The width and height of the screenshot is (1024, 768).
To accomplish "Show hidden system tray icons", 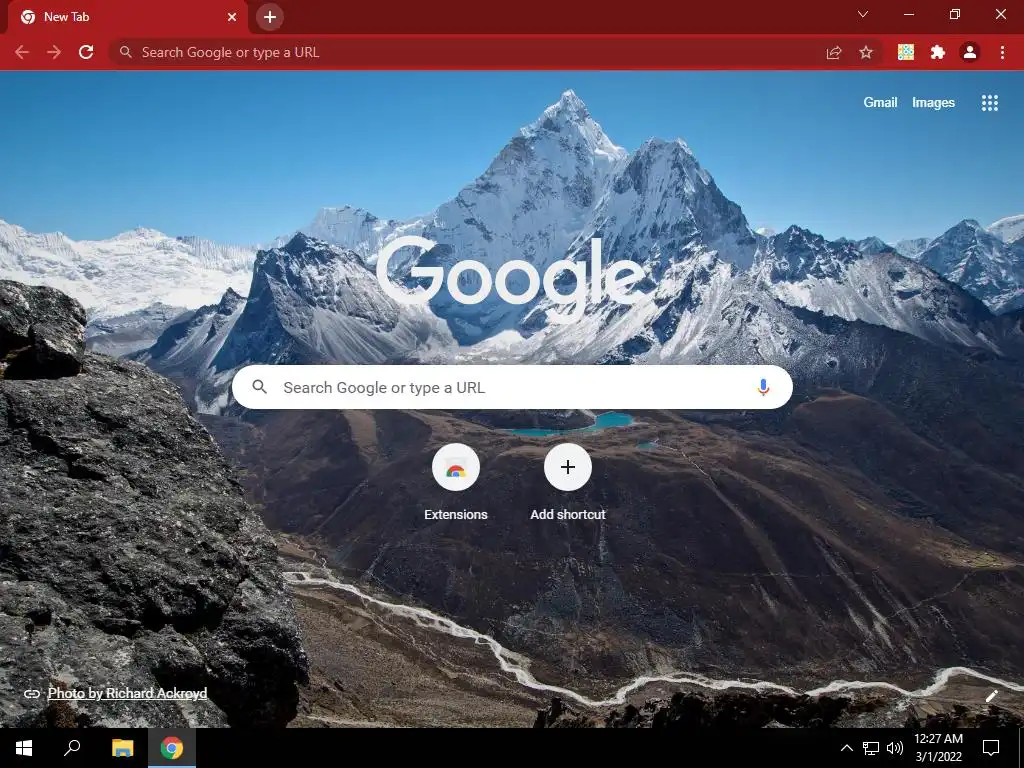I will tap(846, 748).
